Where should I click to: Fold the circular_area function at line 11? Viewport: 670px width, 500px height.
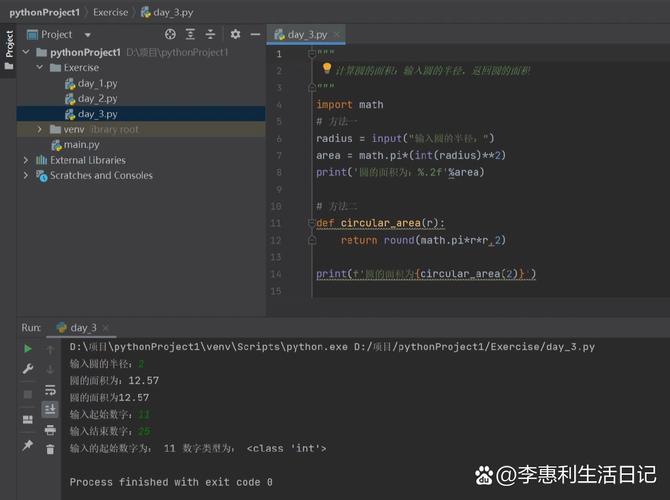[312, 223]
